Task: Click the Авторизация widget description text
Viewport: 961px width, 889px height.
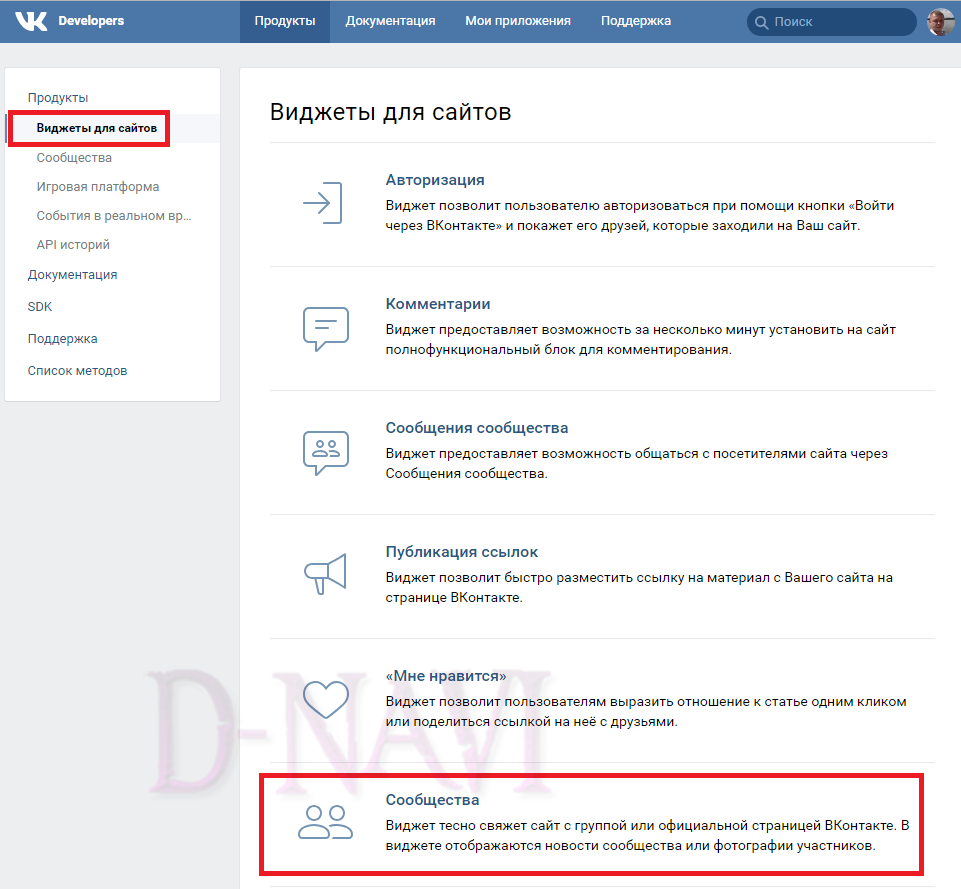Action: point(640,216)
